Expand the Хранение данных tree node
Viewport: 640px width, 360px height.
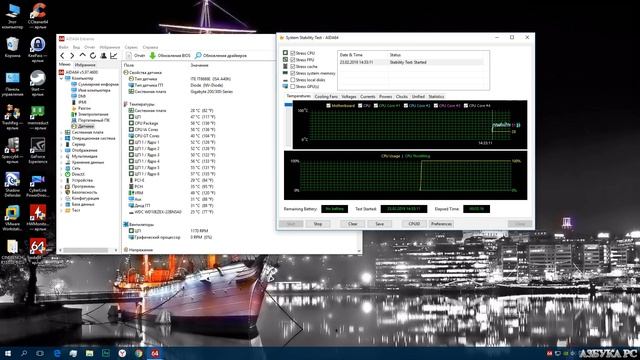[x=62, y=162]
